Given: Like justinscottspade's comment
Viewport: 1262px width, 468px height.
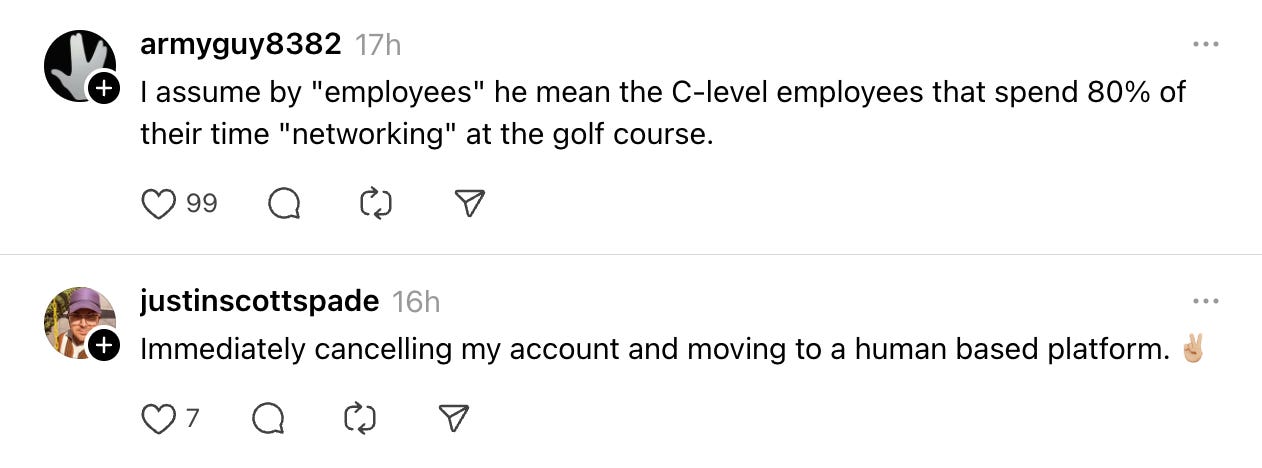Looking at the screenshot, I should [158, 418].
